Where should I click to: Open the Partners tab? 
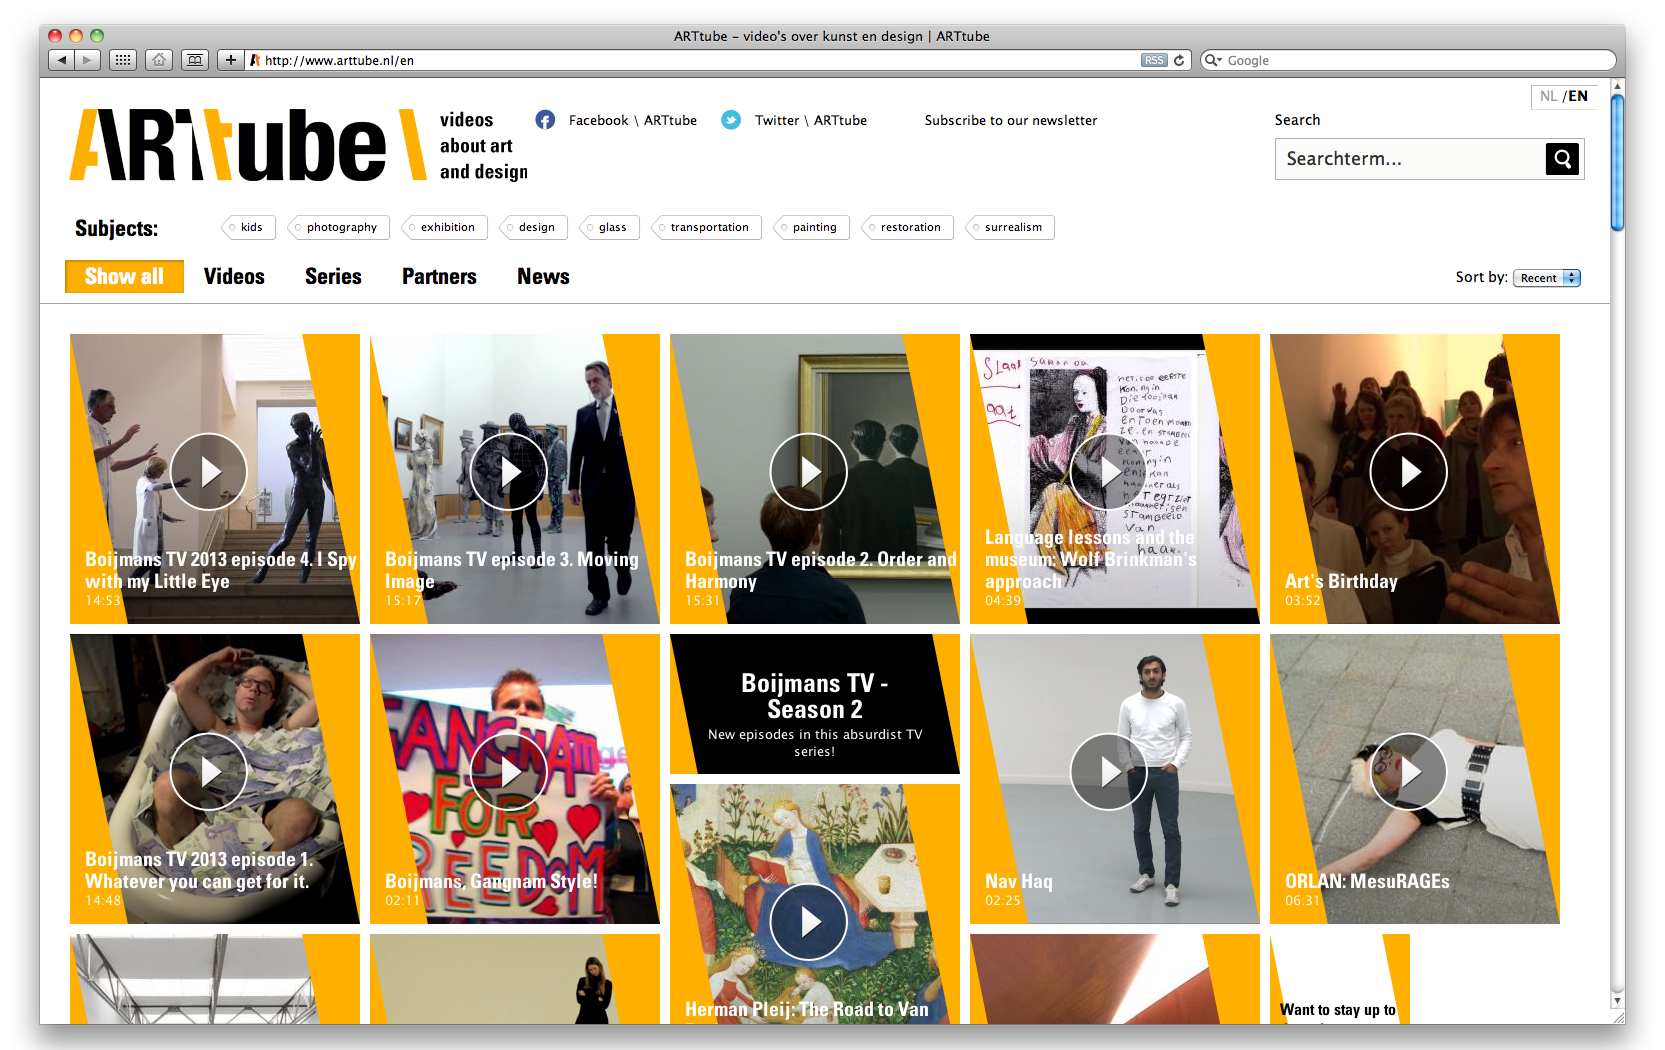439,277
